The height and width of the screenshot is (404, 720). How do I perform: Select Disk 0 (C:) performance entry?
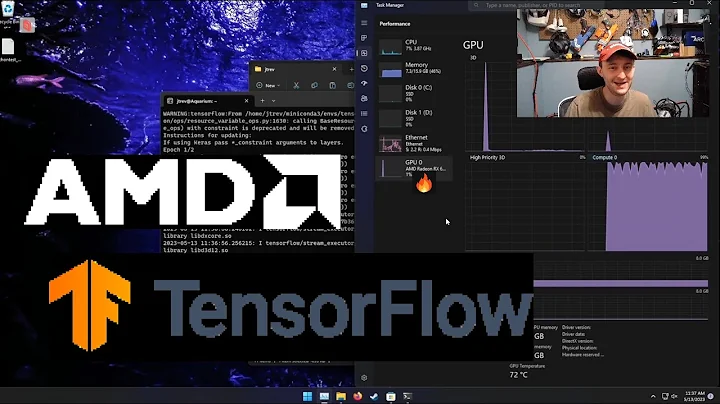[x=414, y=93]
